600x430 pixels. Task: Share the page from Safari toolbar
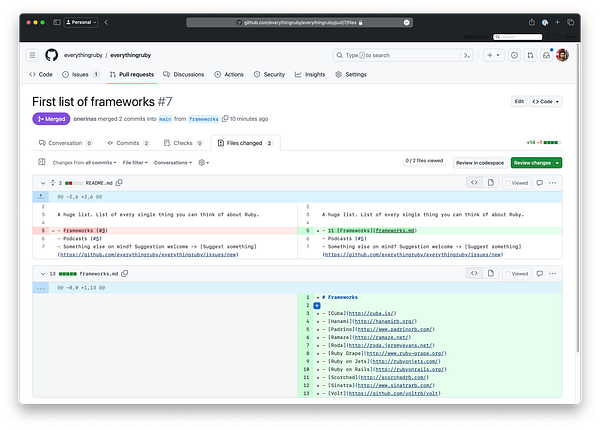532,22
